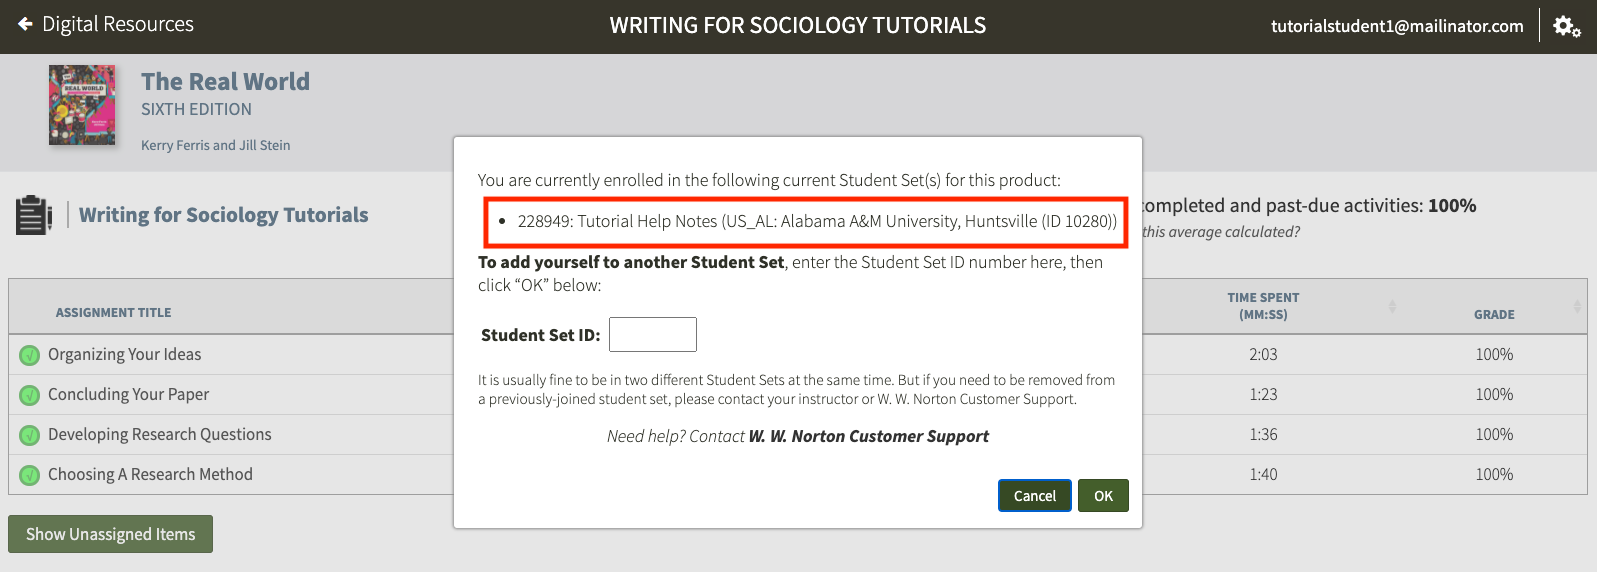Click the clipboard icon beside Writing for Sociology Tutorials
The height and width of the screenshot is (572, 1597).
[x=33, y=215]
